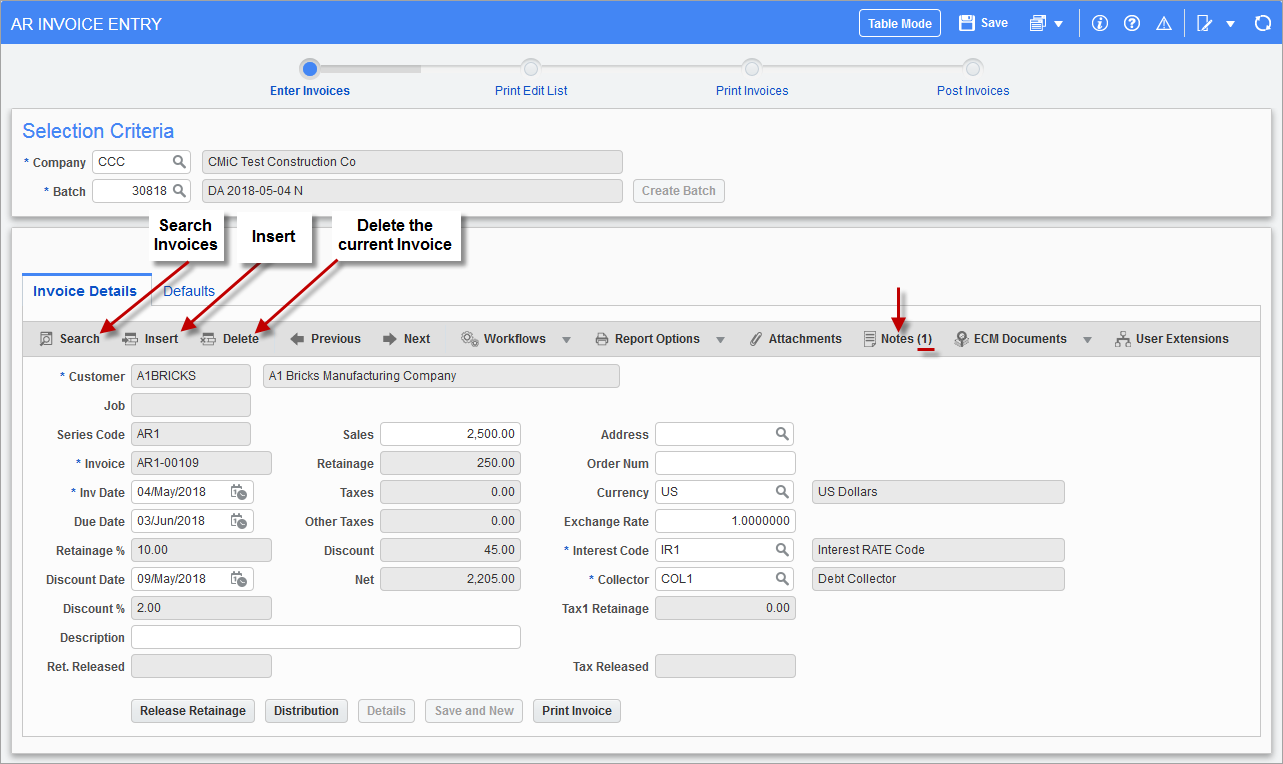Open help via the question mark icon

[x=1132, y=23]
